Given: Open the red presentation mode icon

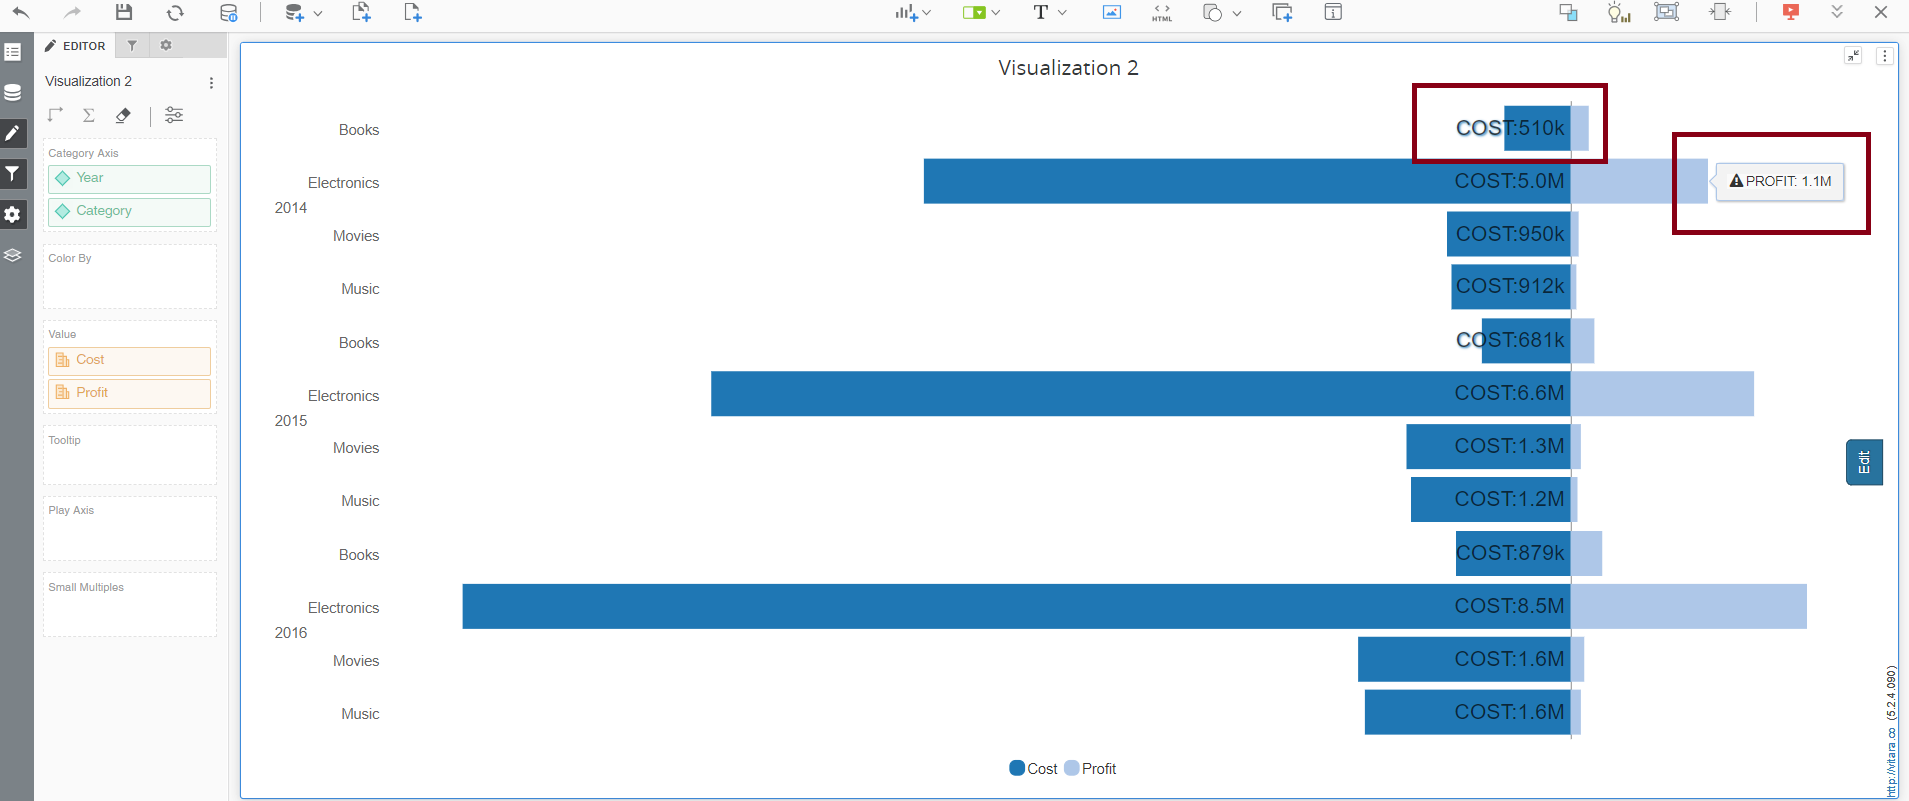Looking at the screenshot, I should click(1790, 13).
